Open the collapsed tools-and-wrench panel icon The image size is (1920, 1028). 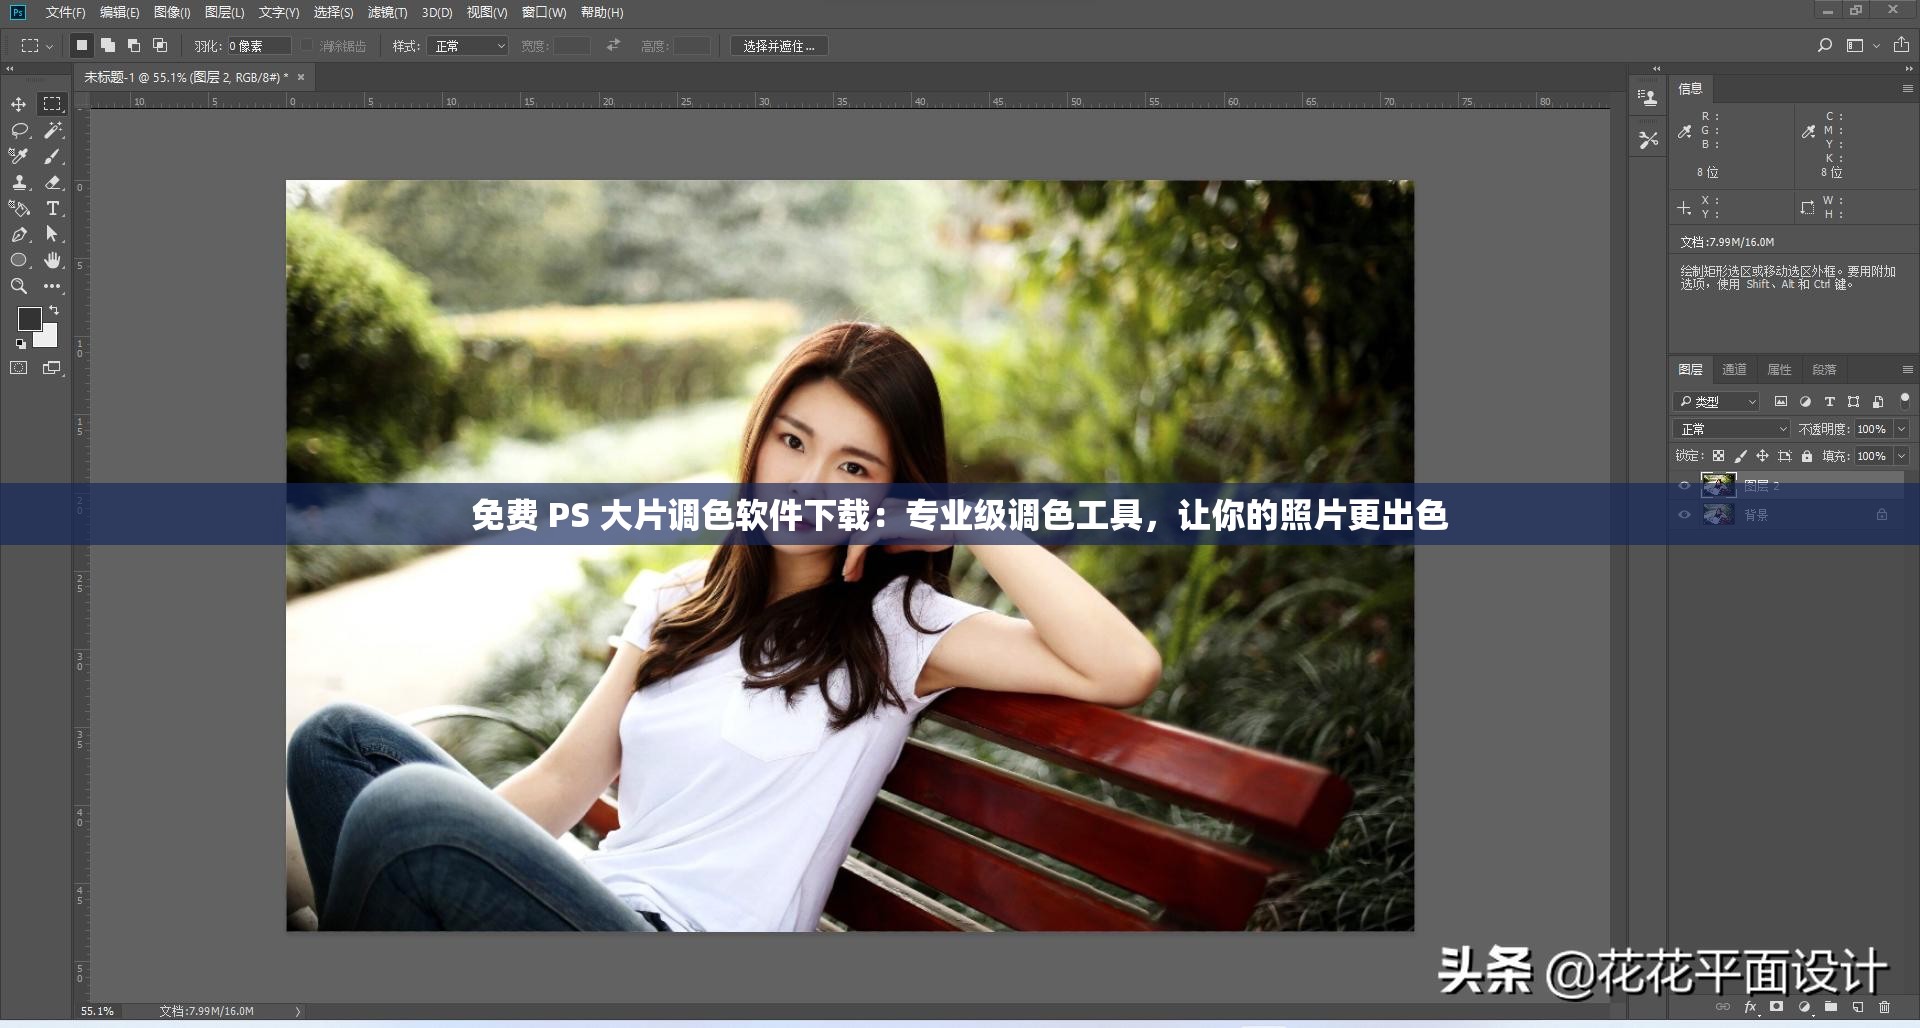coord(1648,140)
